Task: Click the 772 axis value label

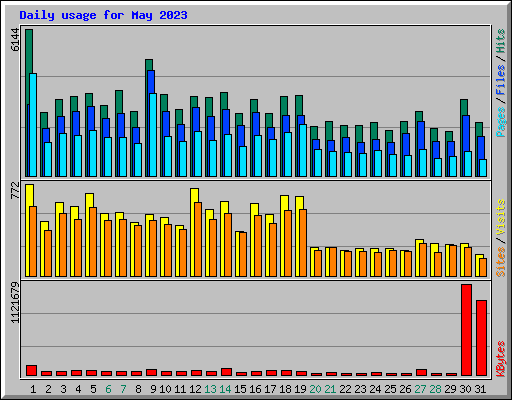Action: point(15,190)
